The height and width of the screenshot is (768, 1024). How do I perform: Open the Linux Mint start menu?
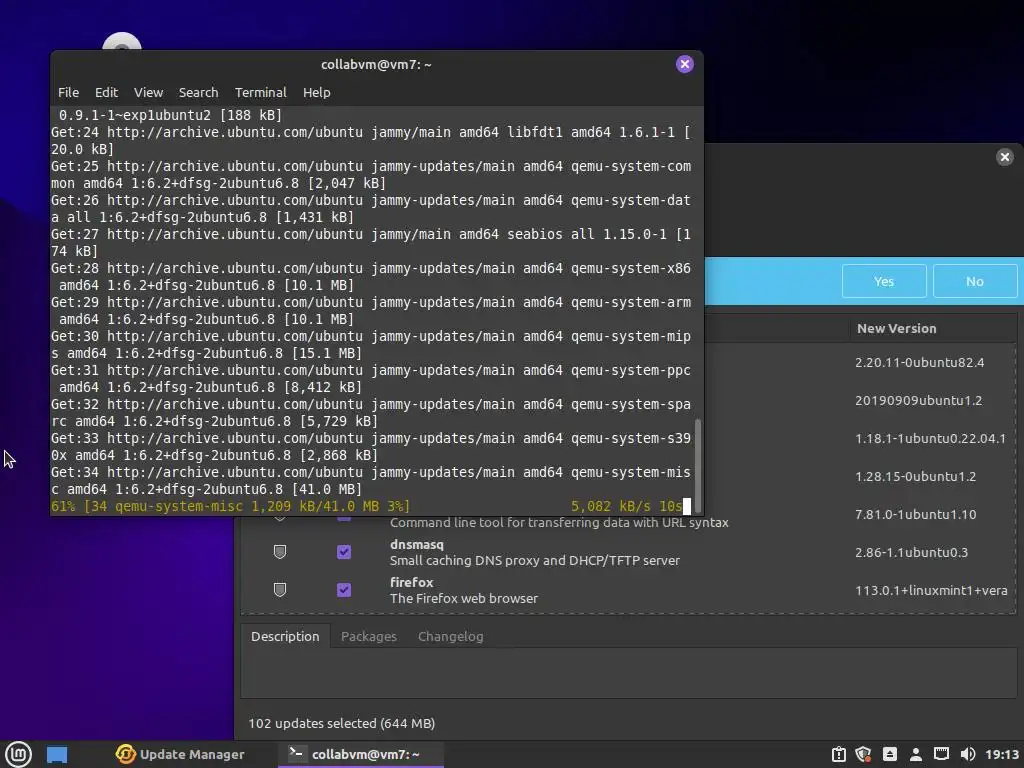coord(18,754)
